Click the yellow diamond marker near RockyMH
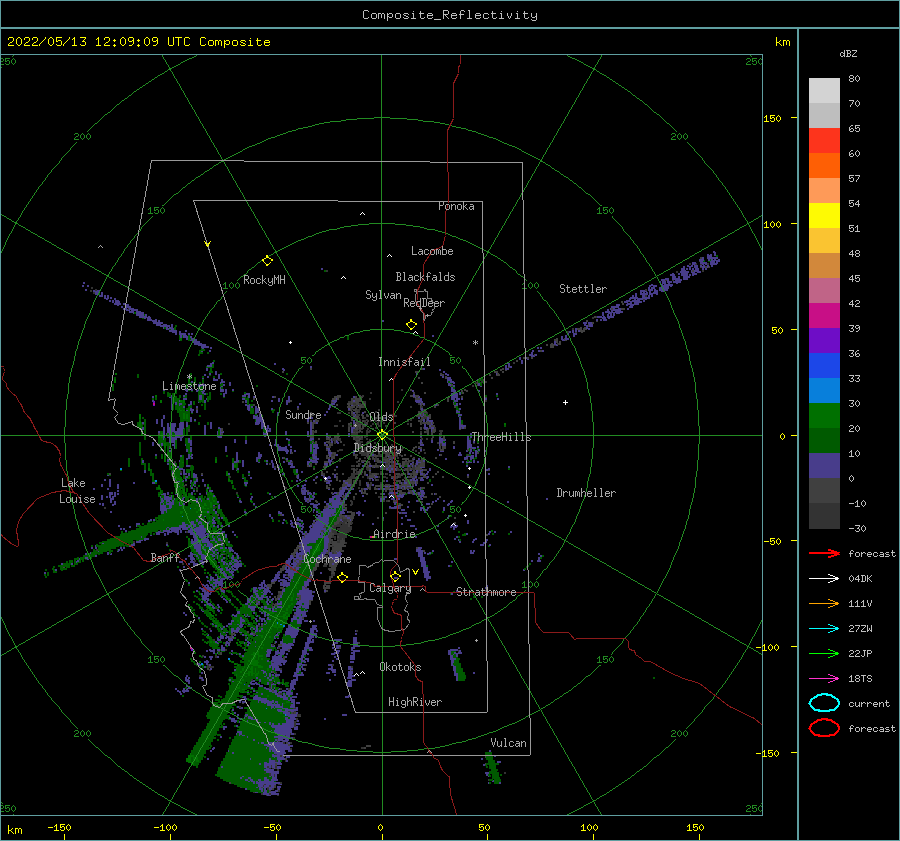The image size is (900, 841). (x=267, y=261)
